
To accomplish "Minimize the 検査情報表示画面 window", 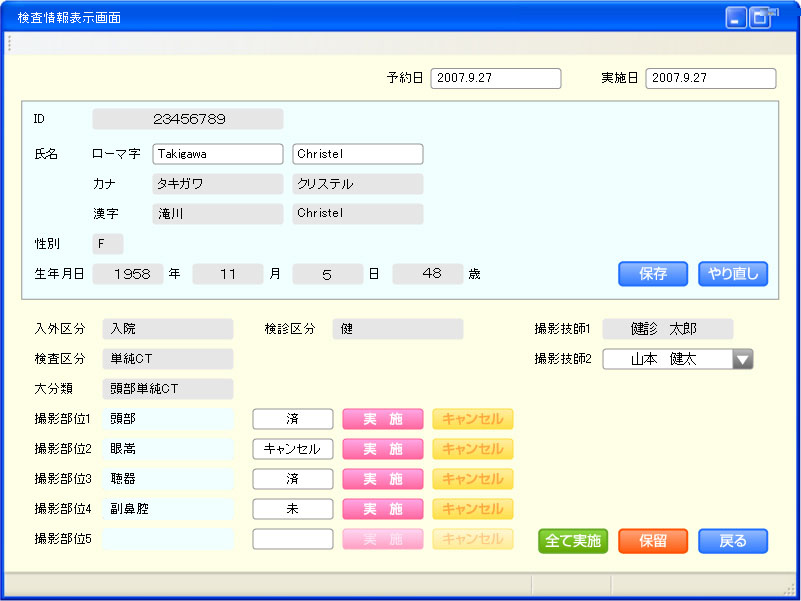I will click(x=736, y=18).
